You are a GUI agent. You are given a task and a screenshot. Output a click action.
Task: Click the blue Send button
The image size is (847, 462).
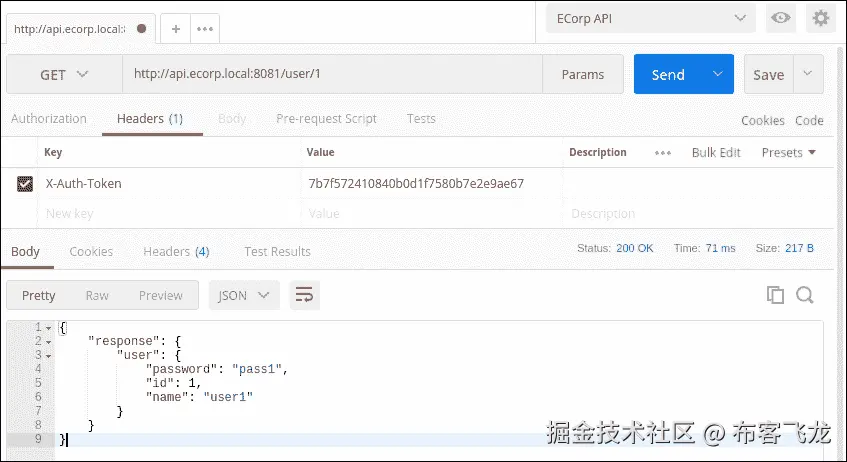point(668,74)
